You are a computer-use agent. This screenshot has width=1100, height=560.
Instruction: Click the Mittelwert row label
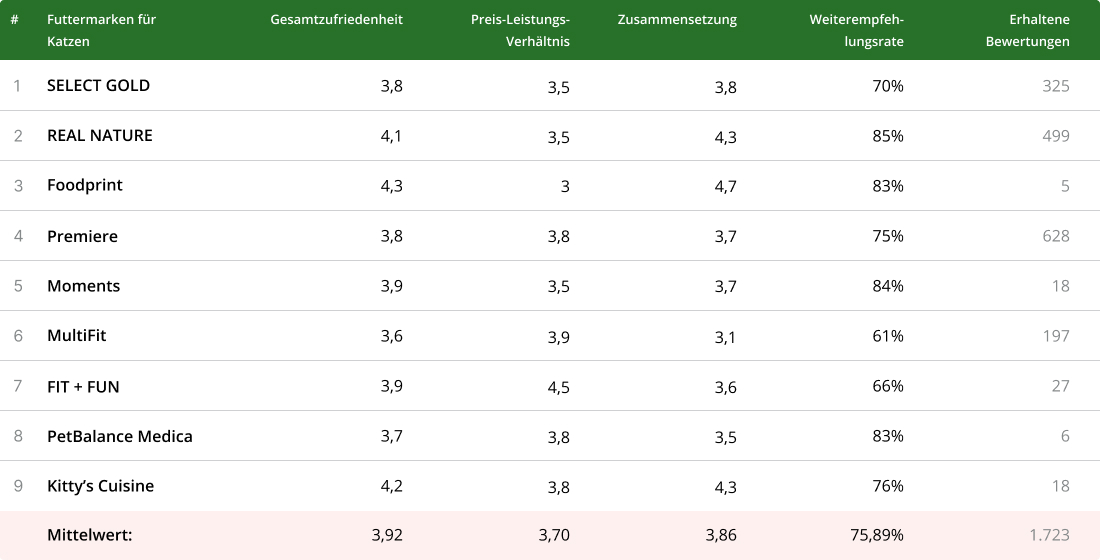[x=90, y=536]
